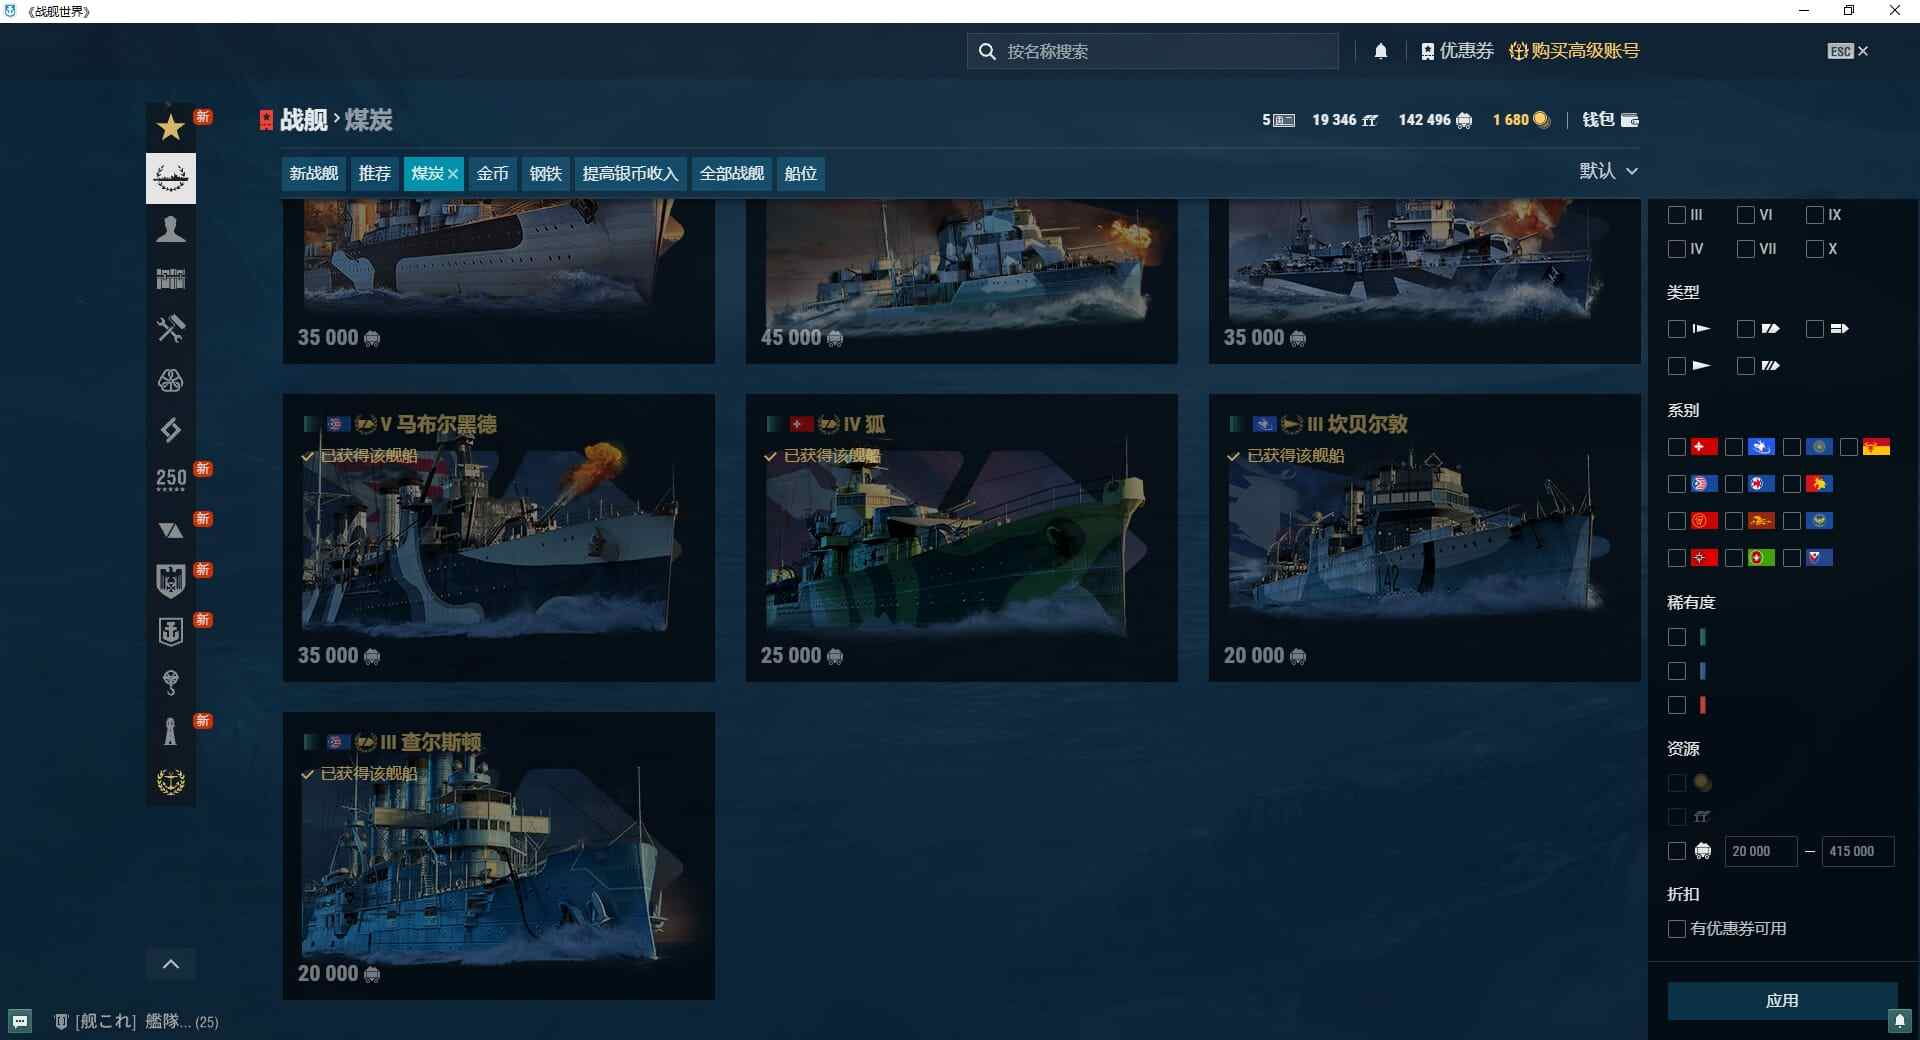Open the 全部战舰 tab
1920x1040 pixels.
pyautogui.click(x=731, y=173)
